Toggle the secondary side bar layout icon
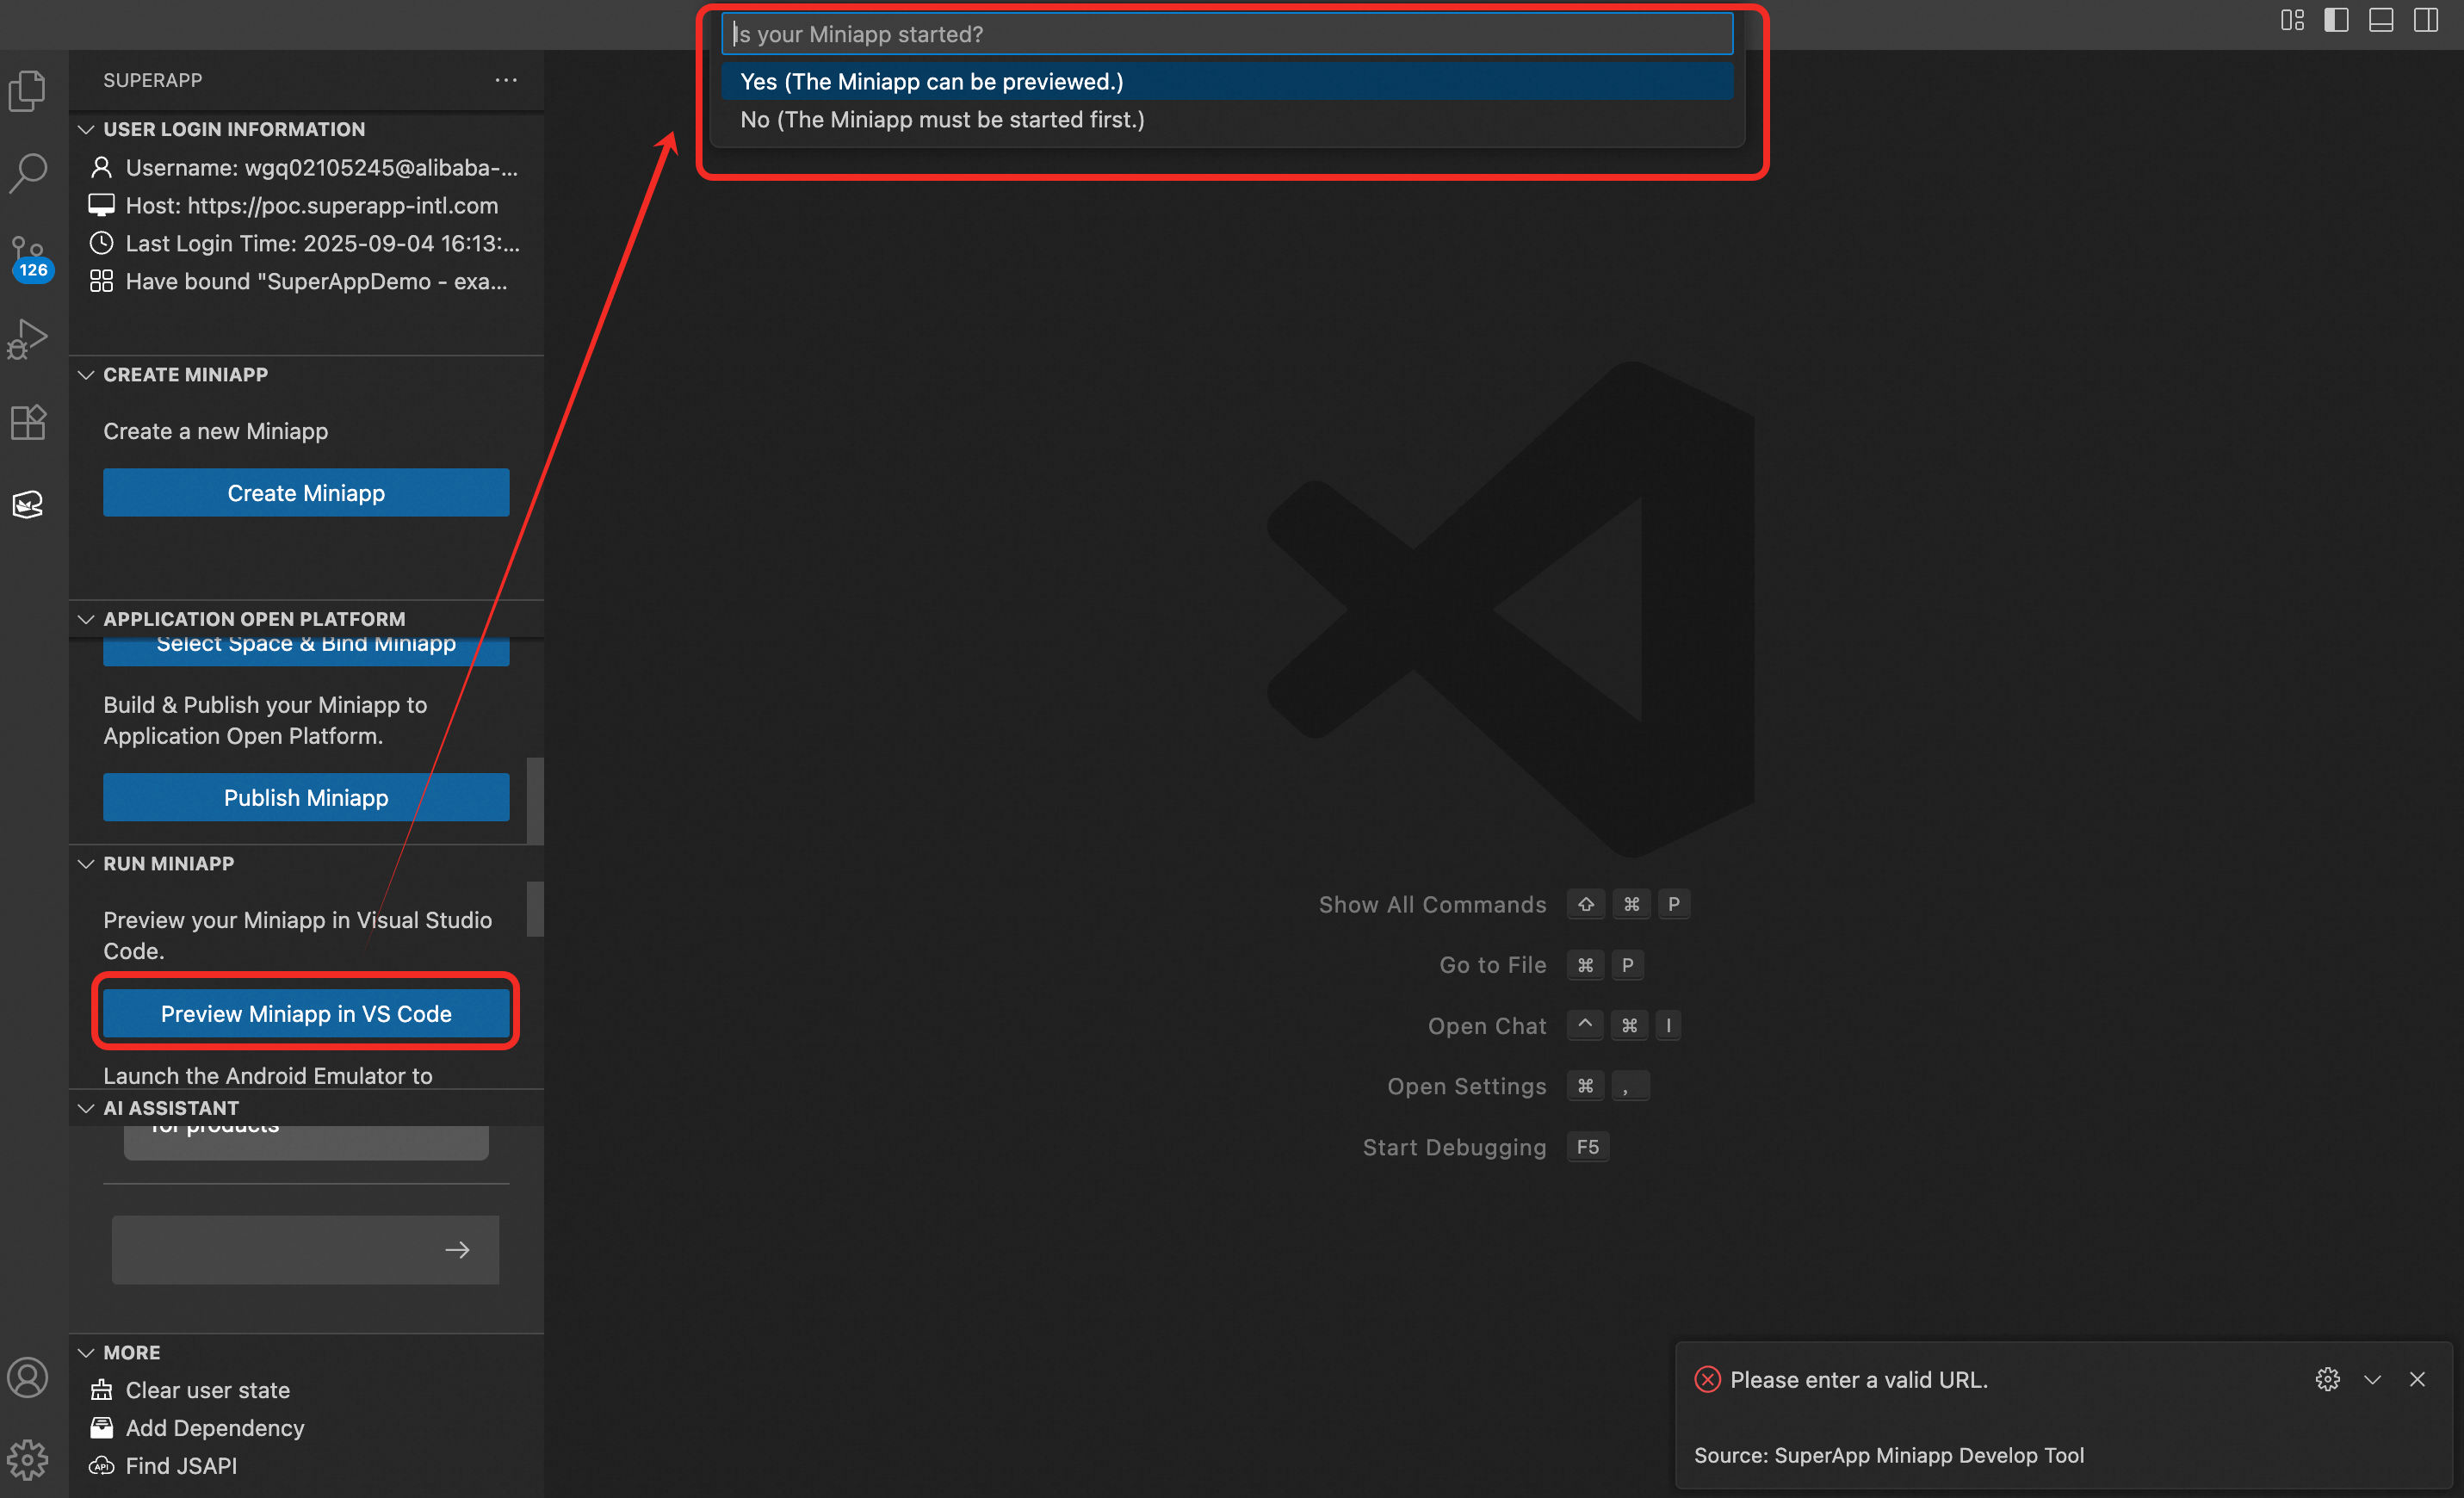Viewport: 2464px width, 1498px height. 2425,20
